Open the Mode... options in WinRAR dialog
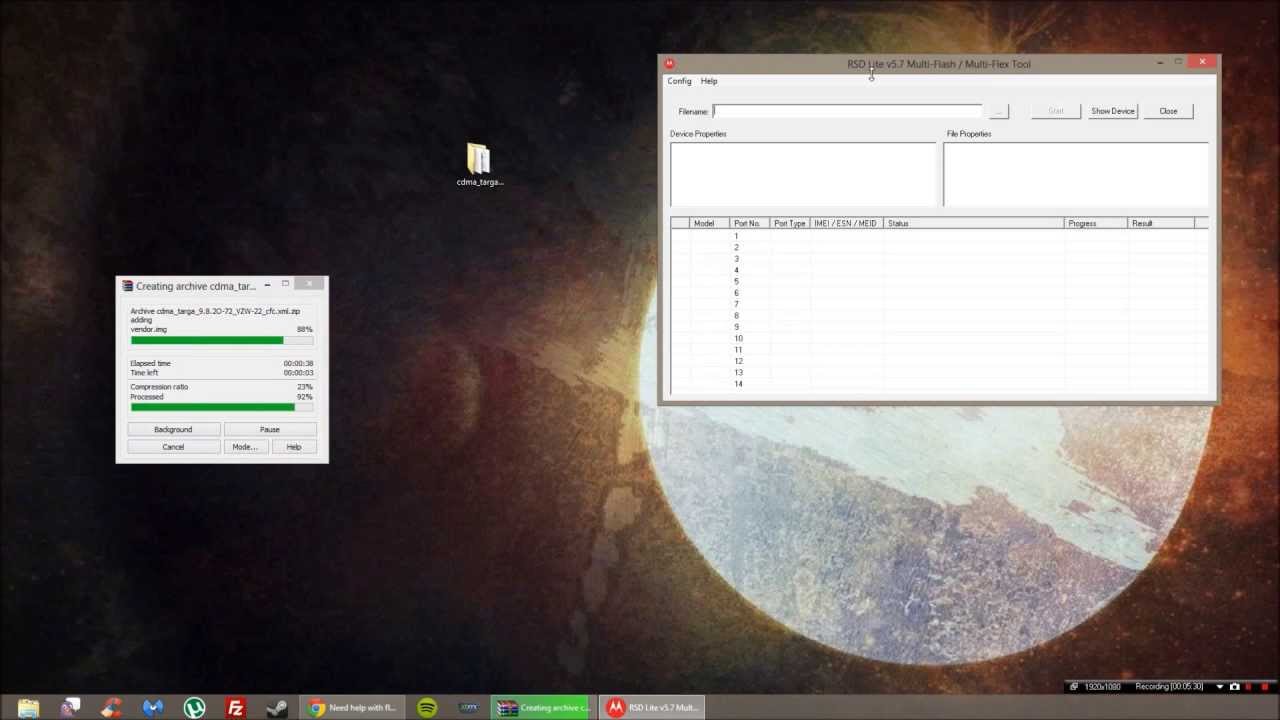The height and width of the screenshot is (720, 1280). [x=245, y=447]
